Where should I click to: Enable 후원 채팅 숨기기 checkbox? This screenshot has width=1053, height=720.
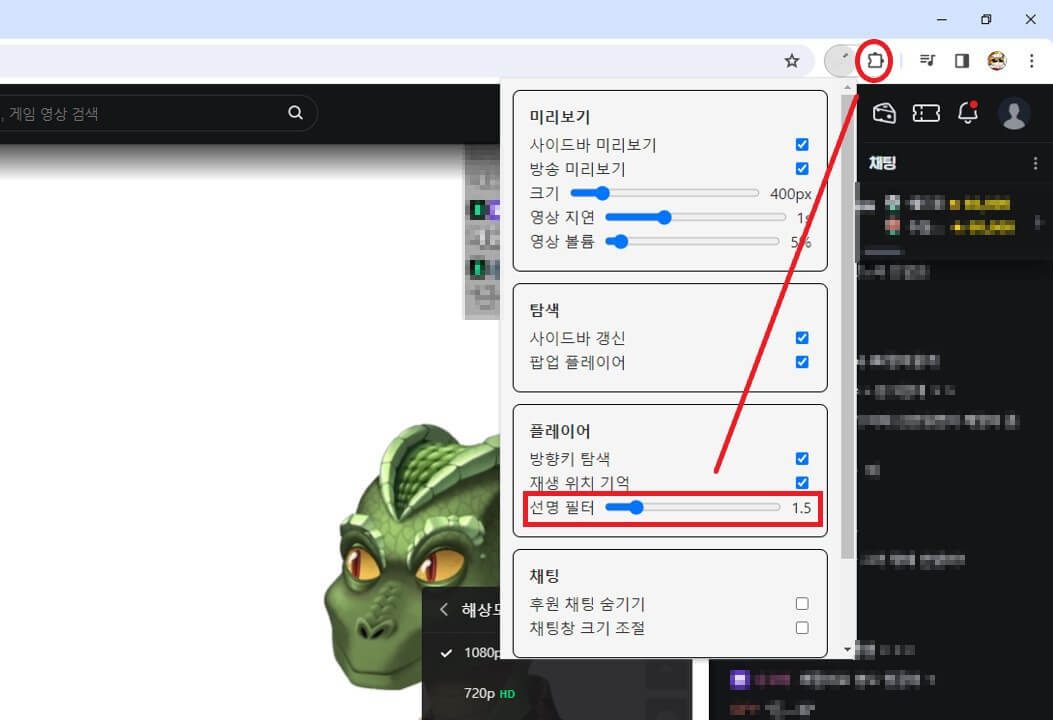pos(802,604)
